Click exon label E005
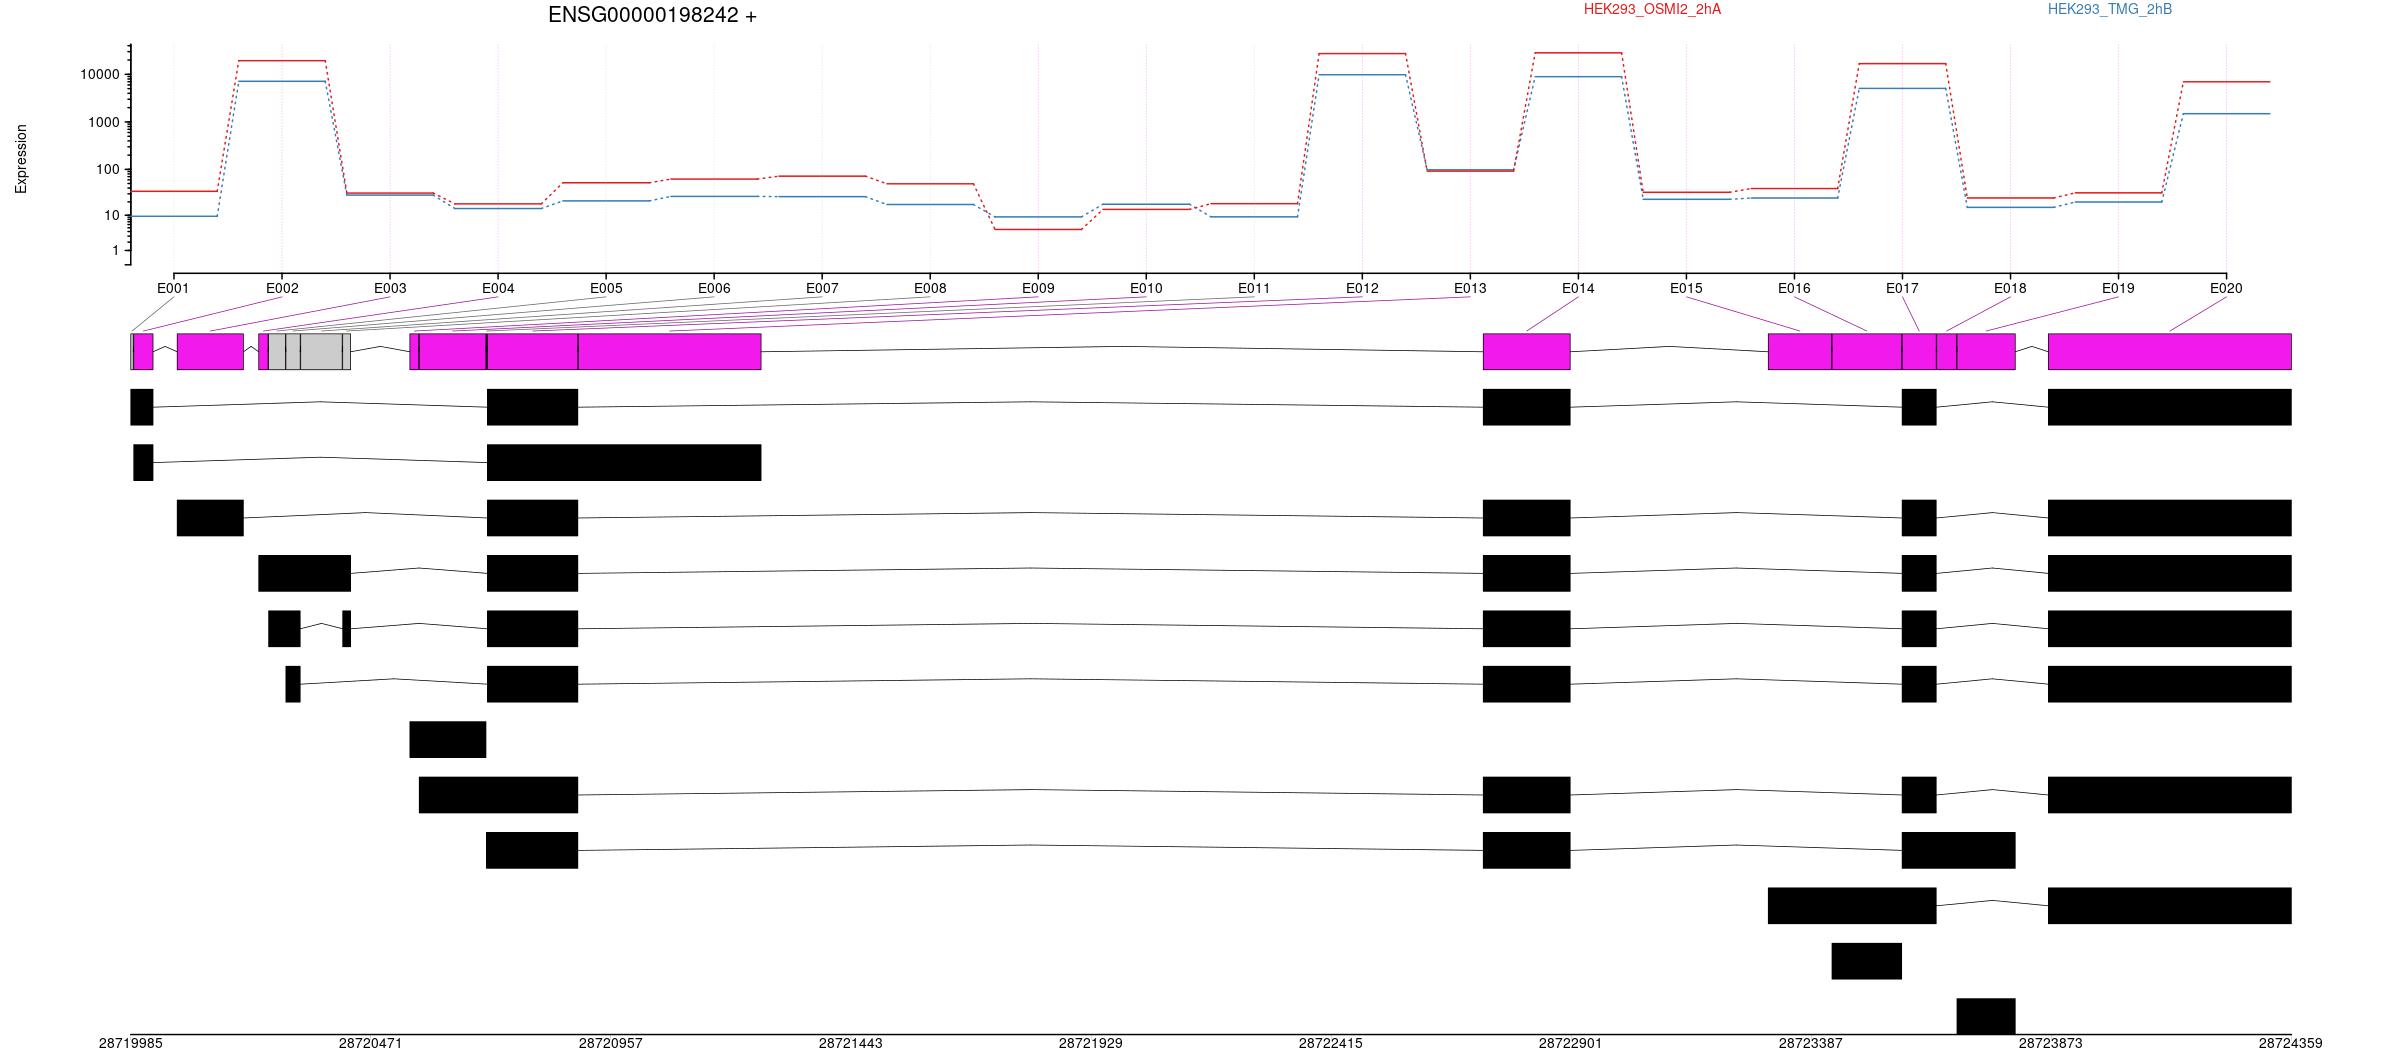The height and width of the screenshot is (1060, 2400). (606, 288)
